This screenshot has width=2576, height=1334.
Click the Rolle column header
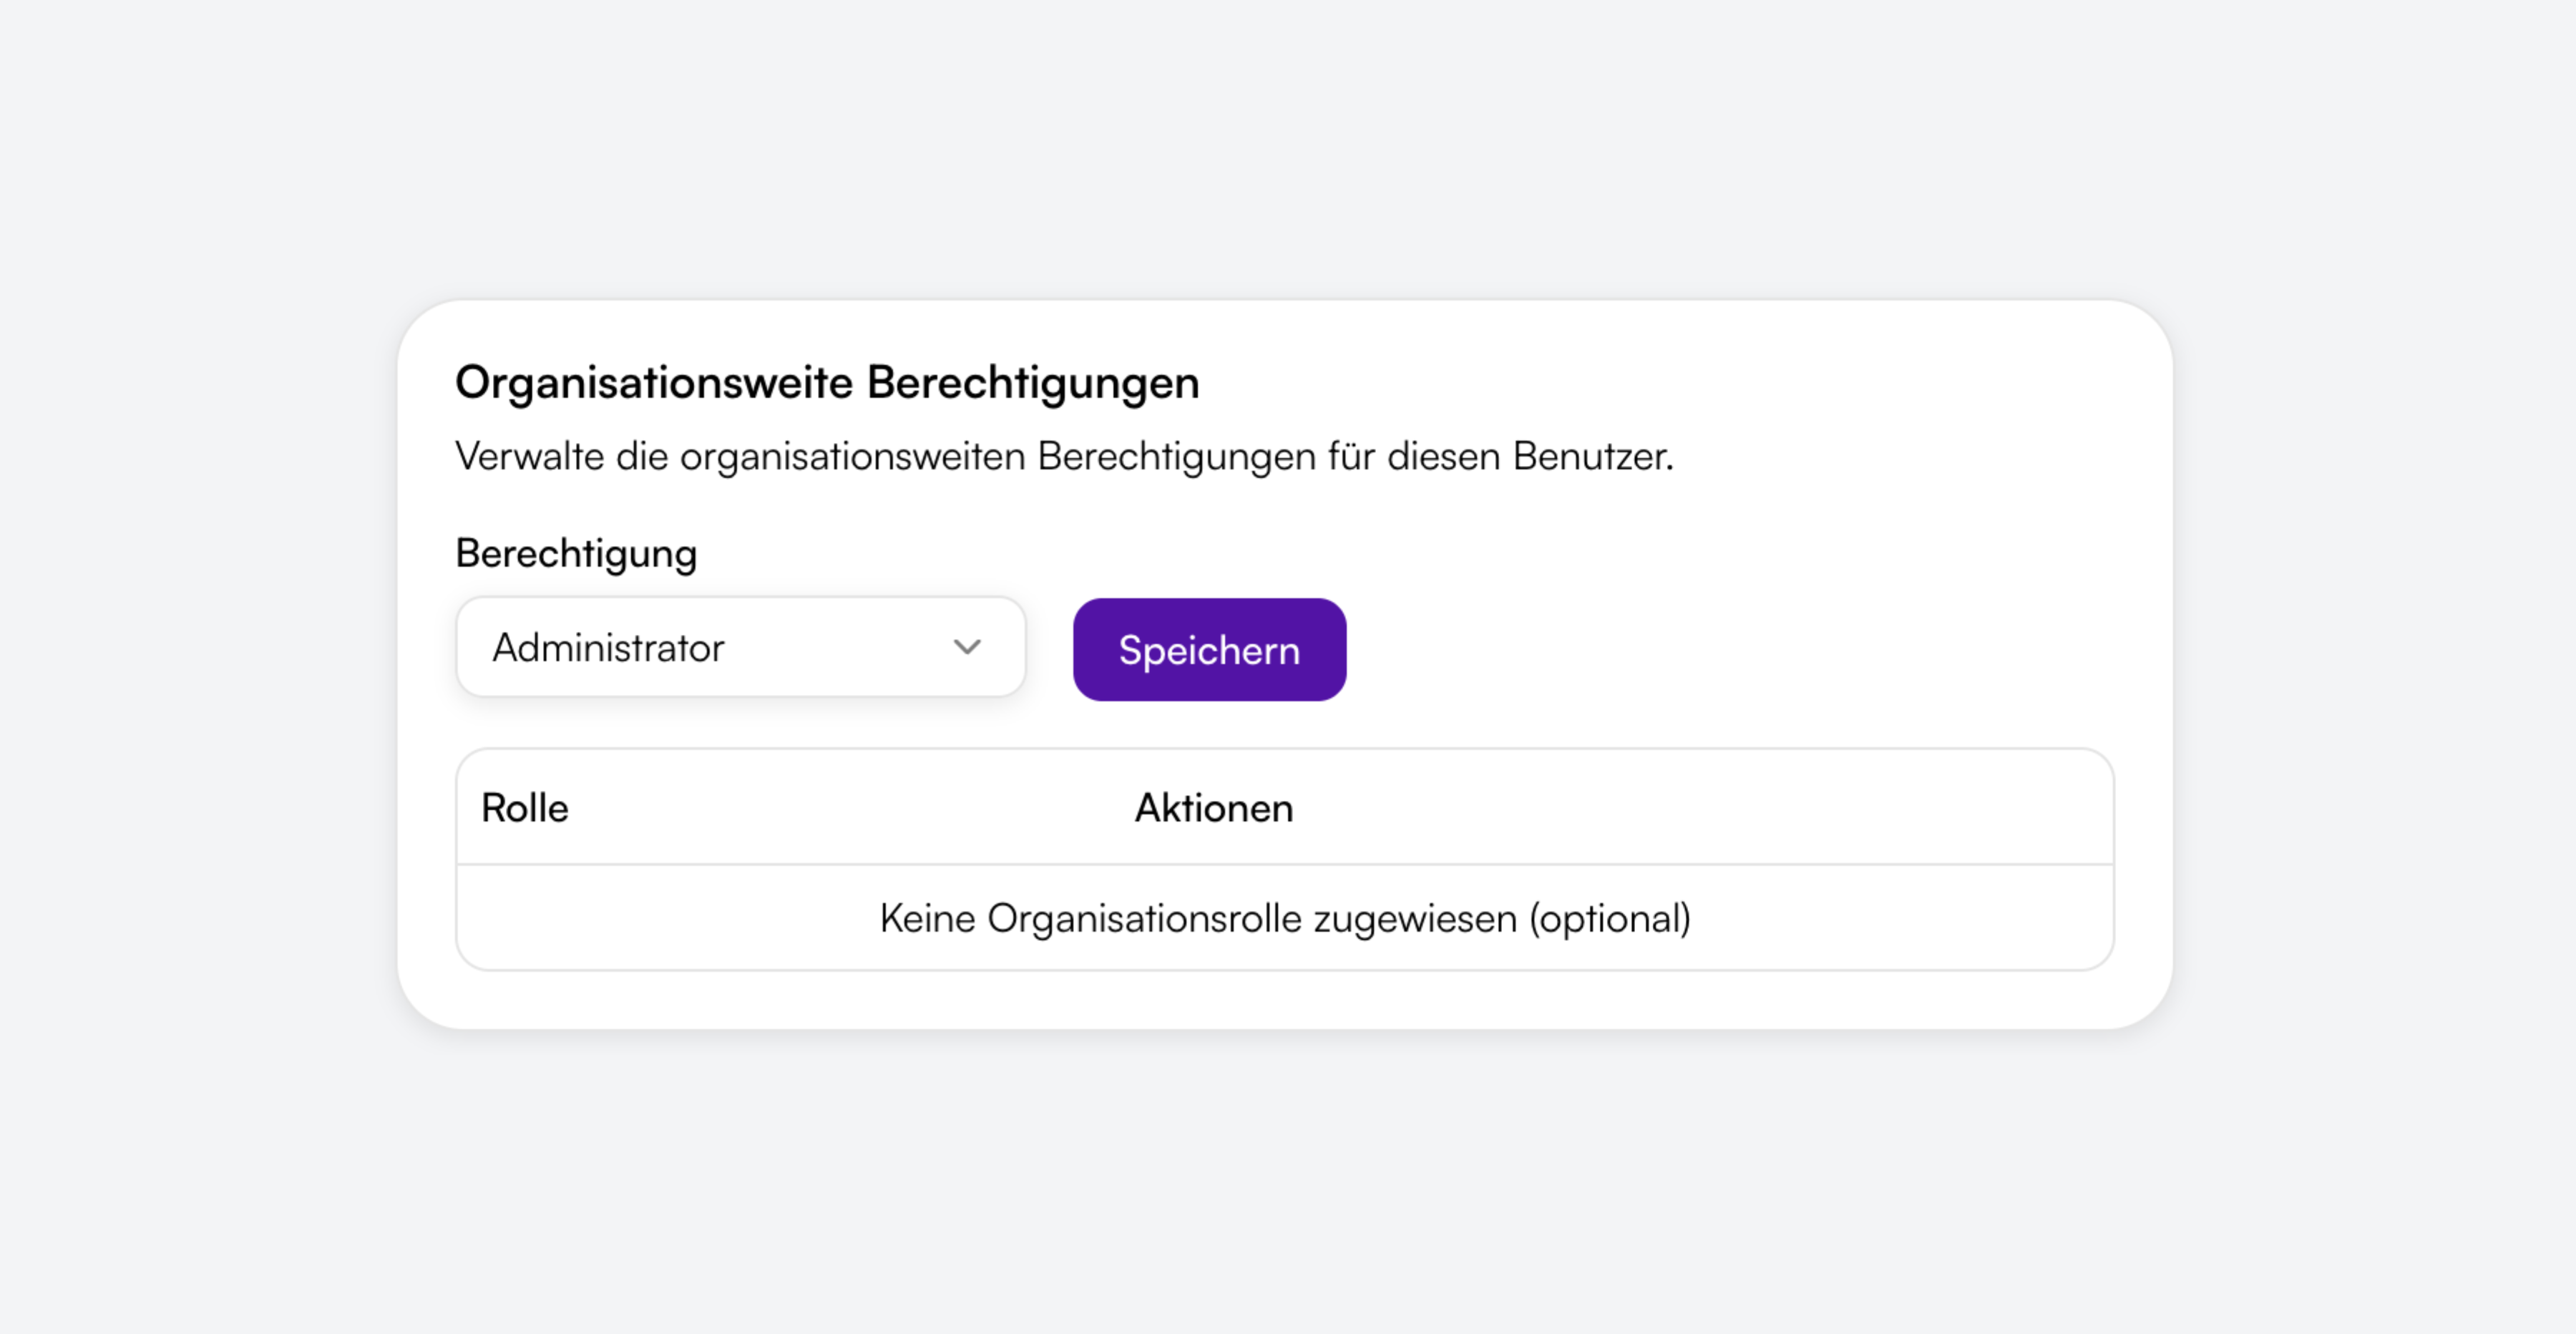[525, 808]
